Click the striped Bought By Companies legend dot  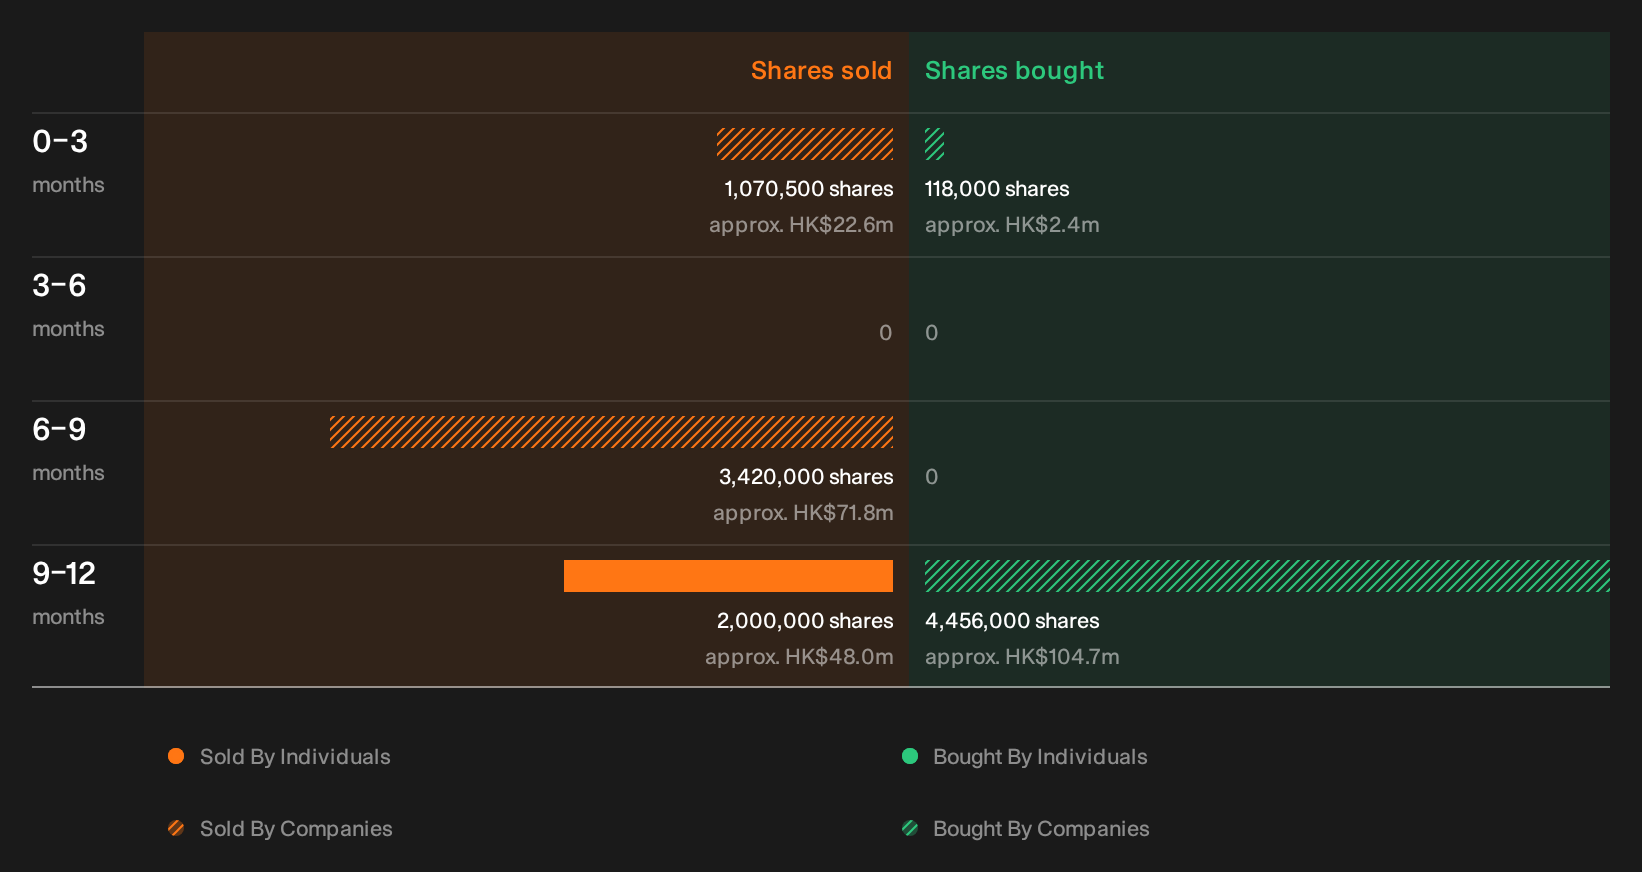[x=910, y=828]
